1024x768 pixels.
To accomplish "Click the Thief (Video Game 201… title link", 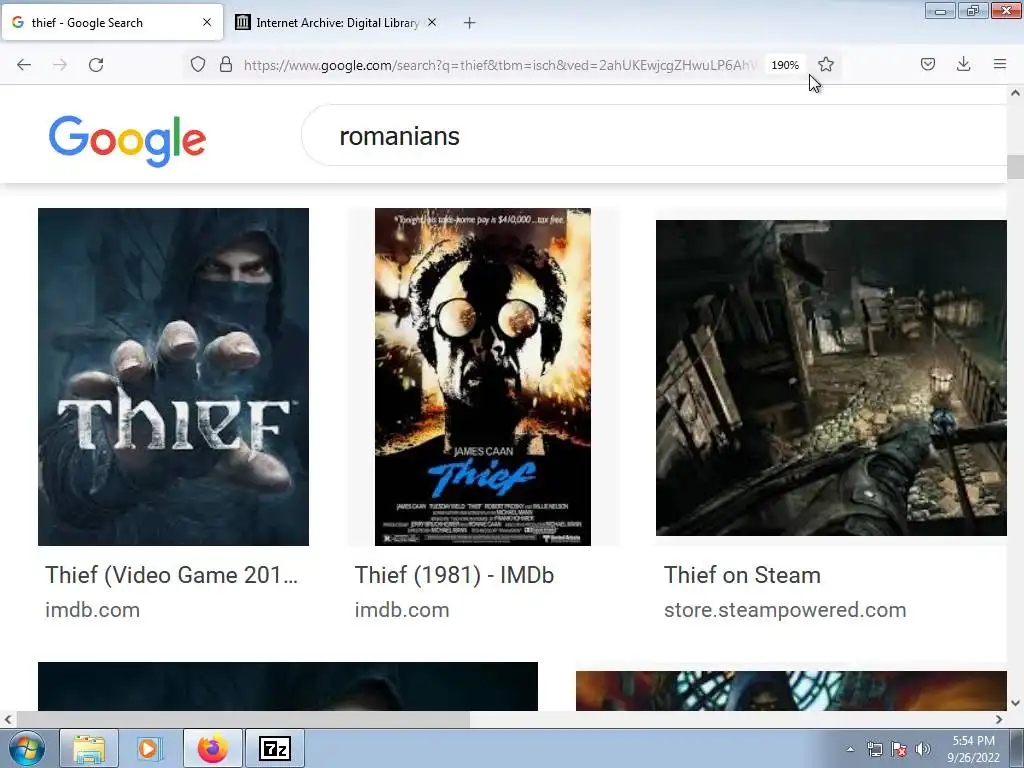I will [x=171, y=575].
